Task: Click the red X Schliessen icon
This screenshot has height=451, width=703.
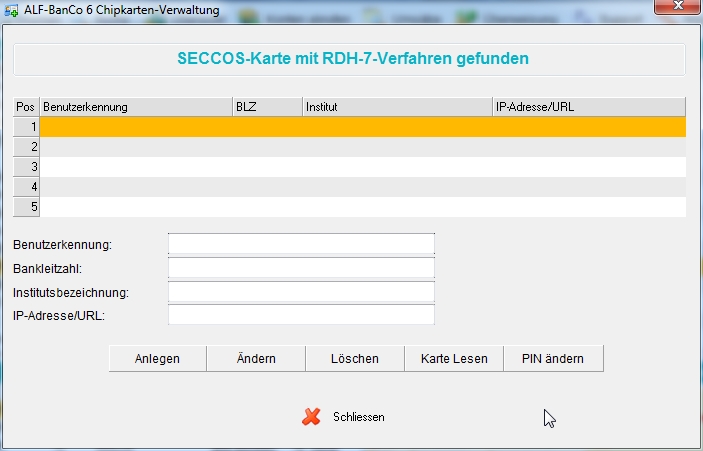Action: [311, 416]
